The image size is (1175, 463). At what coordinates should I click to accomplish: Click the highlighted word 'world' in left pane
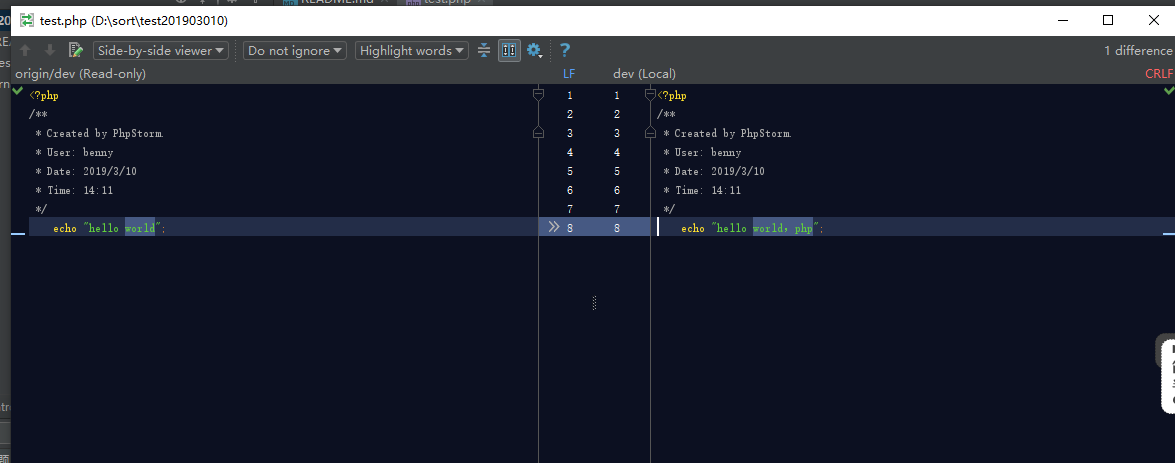pos(139,228)
